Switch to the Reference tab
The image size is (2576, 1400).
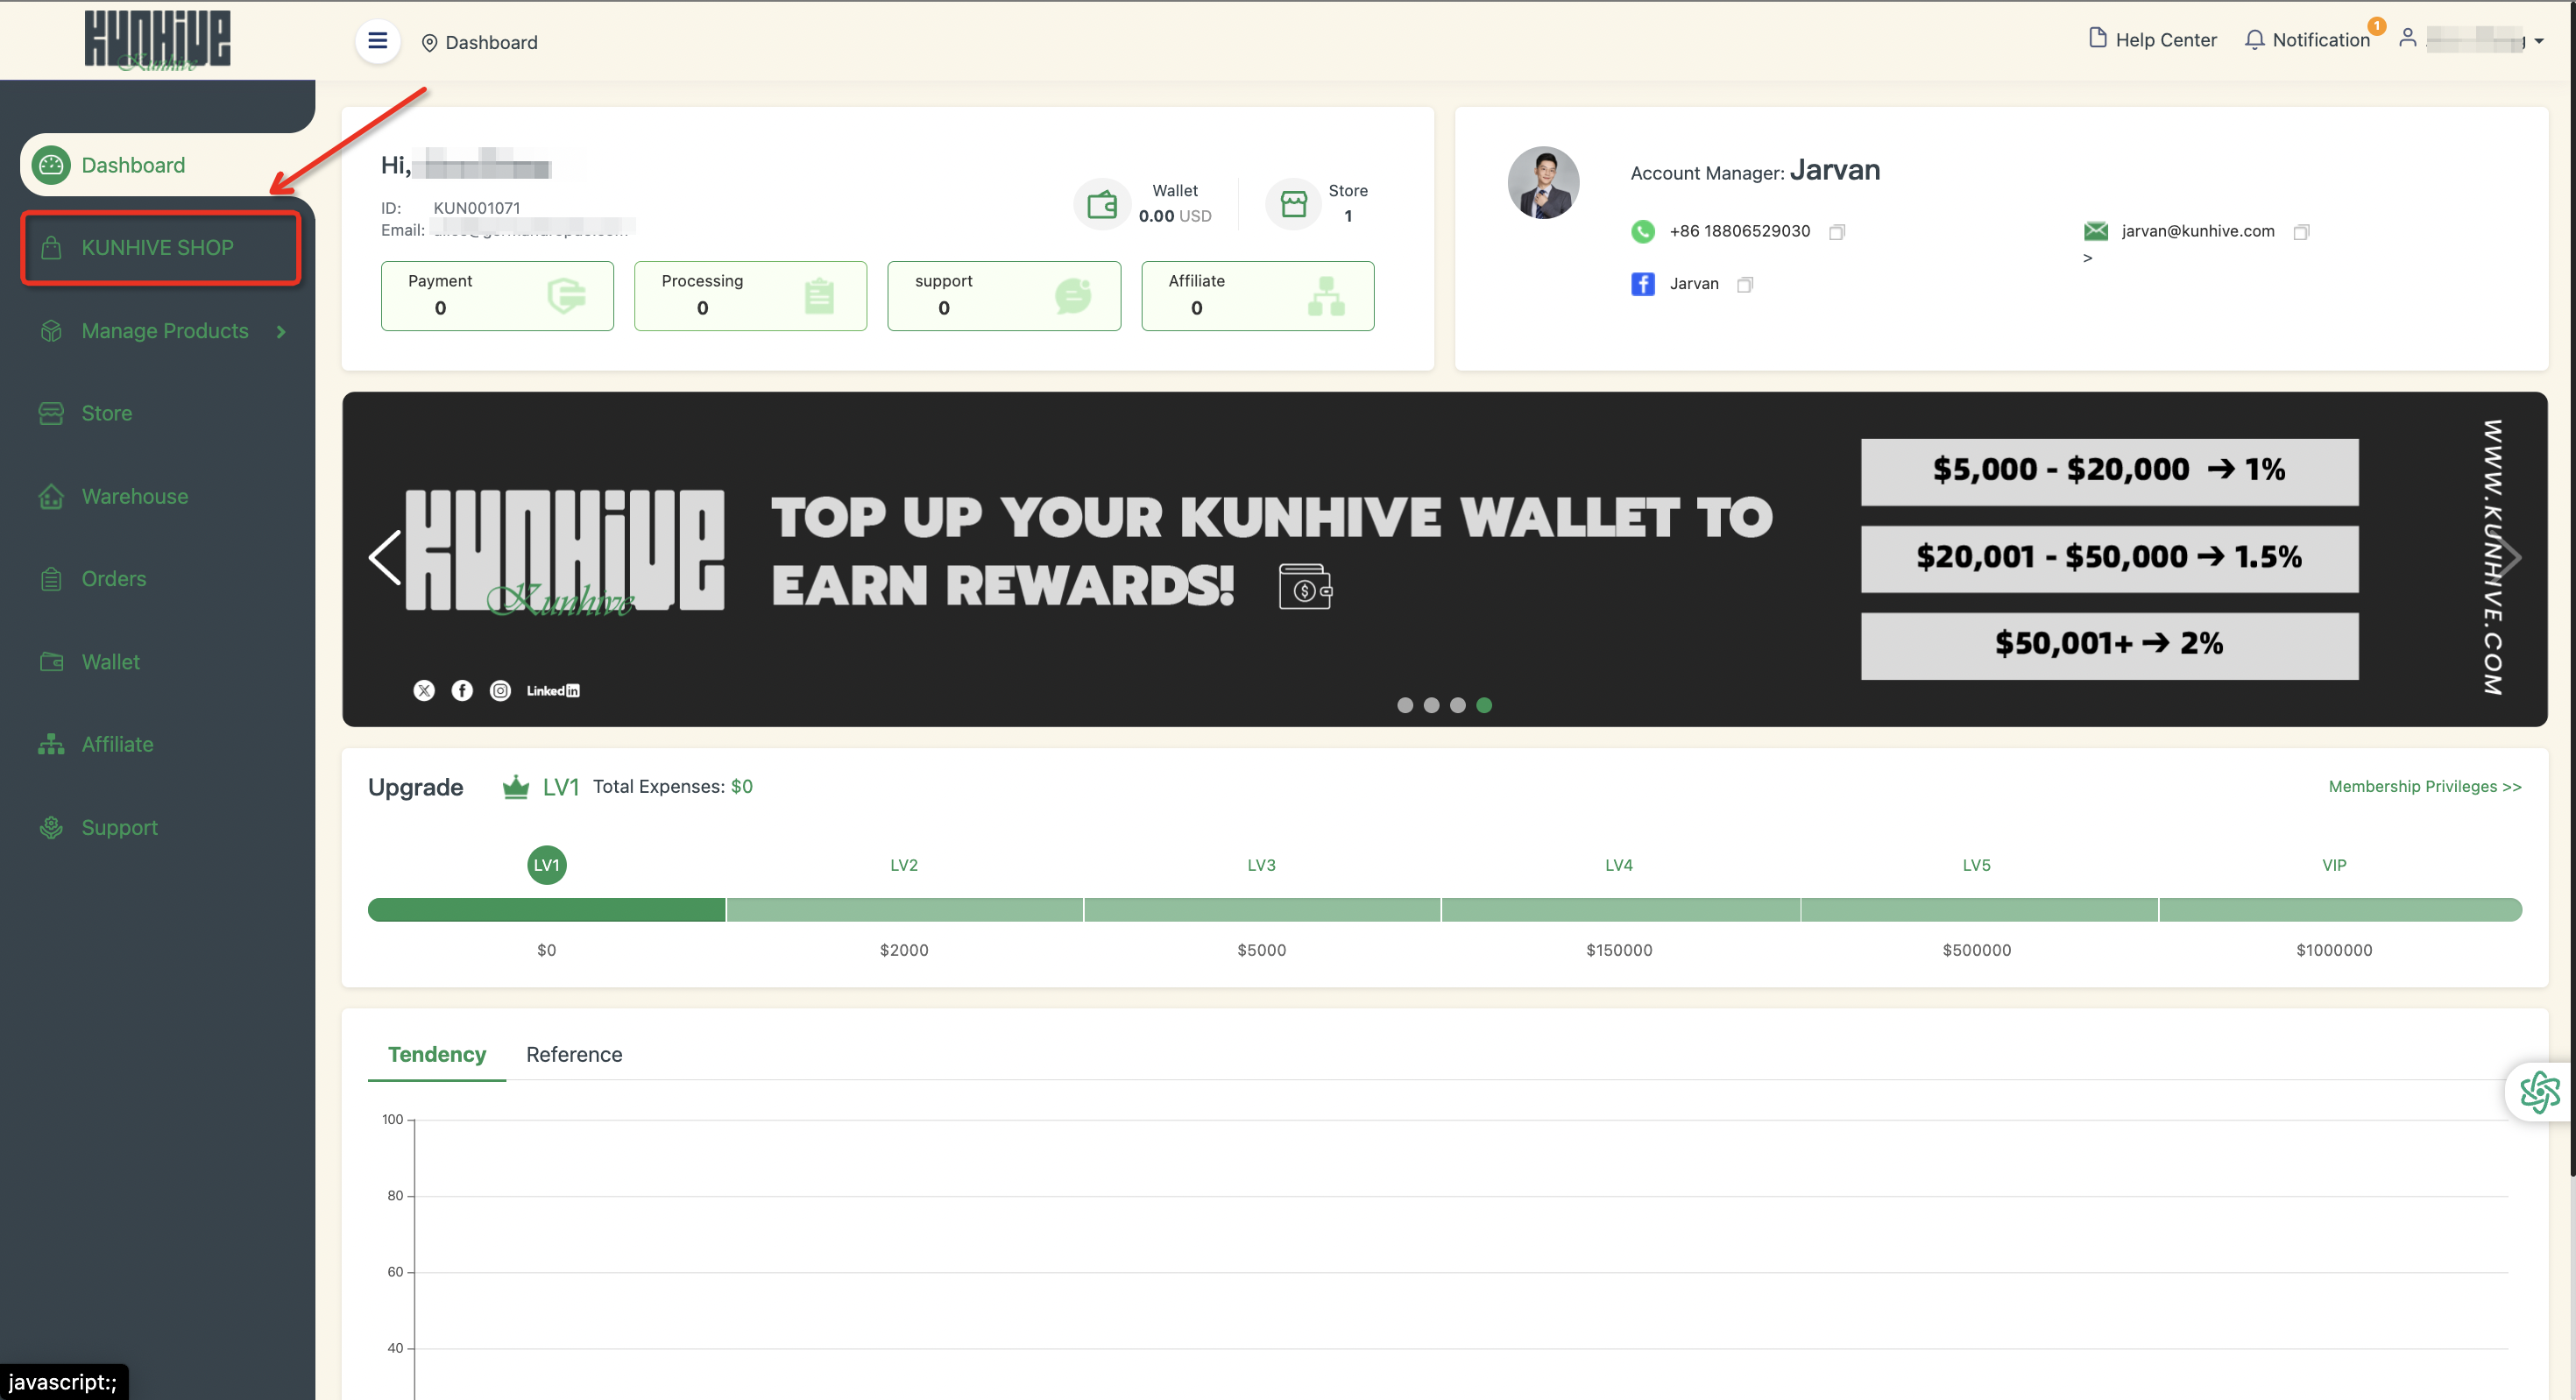click(x=574, y=1054)
